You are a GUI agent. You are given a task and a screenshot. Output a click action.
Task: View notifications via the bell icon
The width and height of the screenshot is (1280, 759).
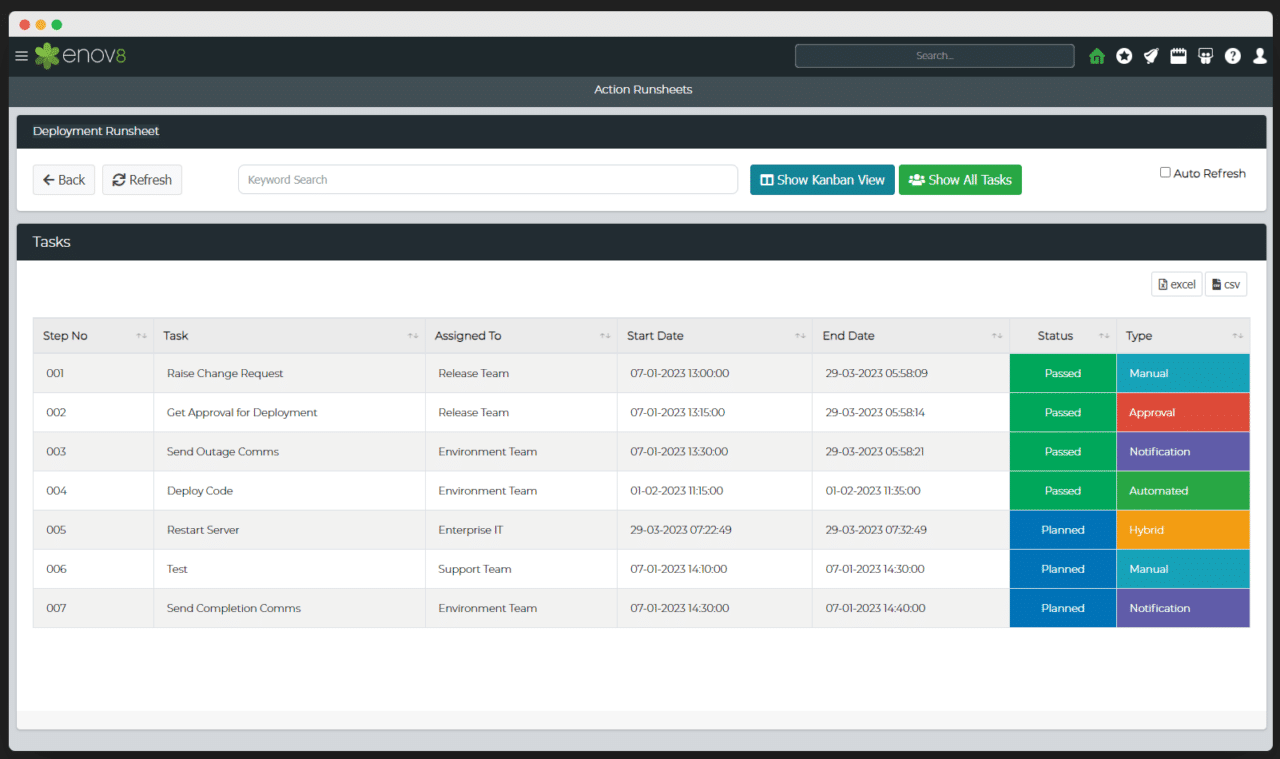point(1151,56)
